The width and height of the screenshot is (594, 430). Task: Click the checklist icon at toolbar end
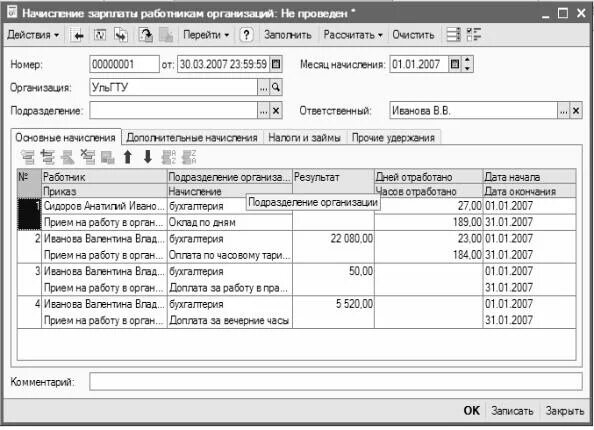(x=474, y=35)
